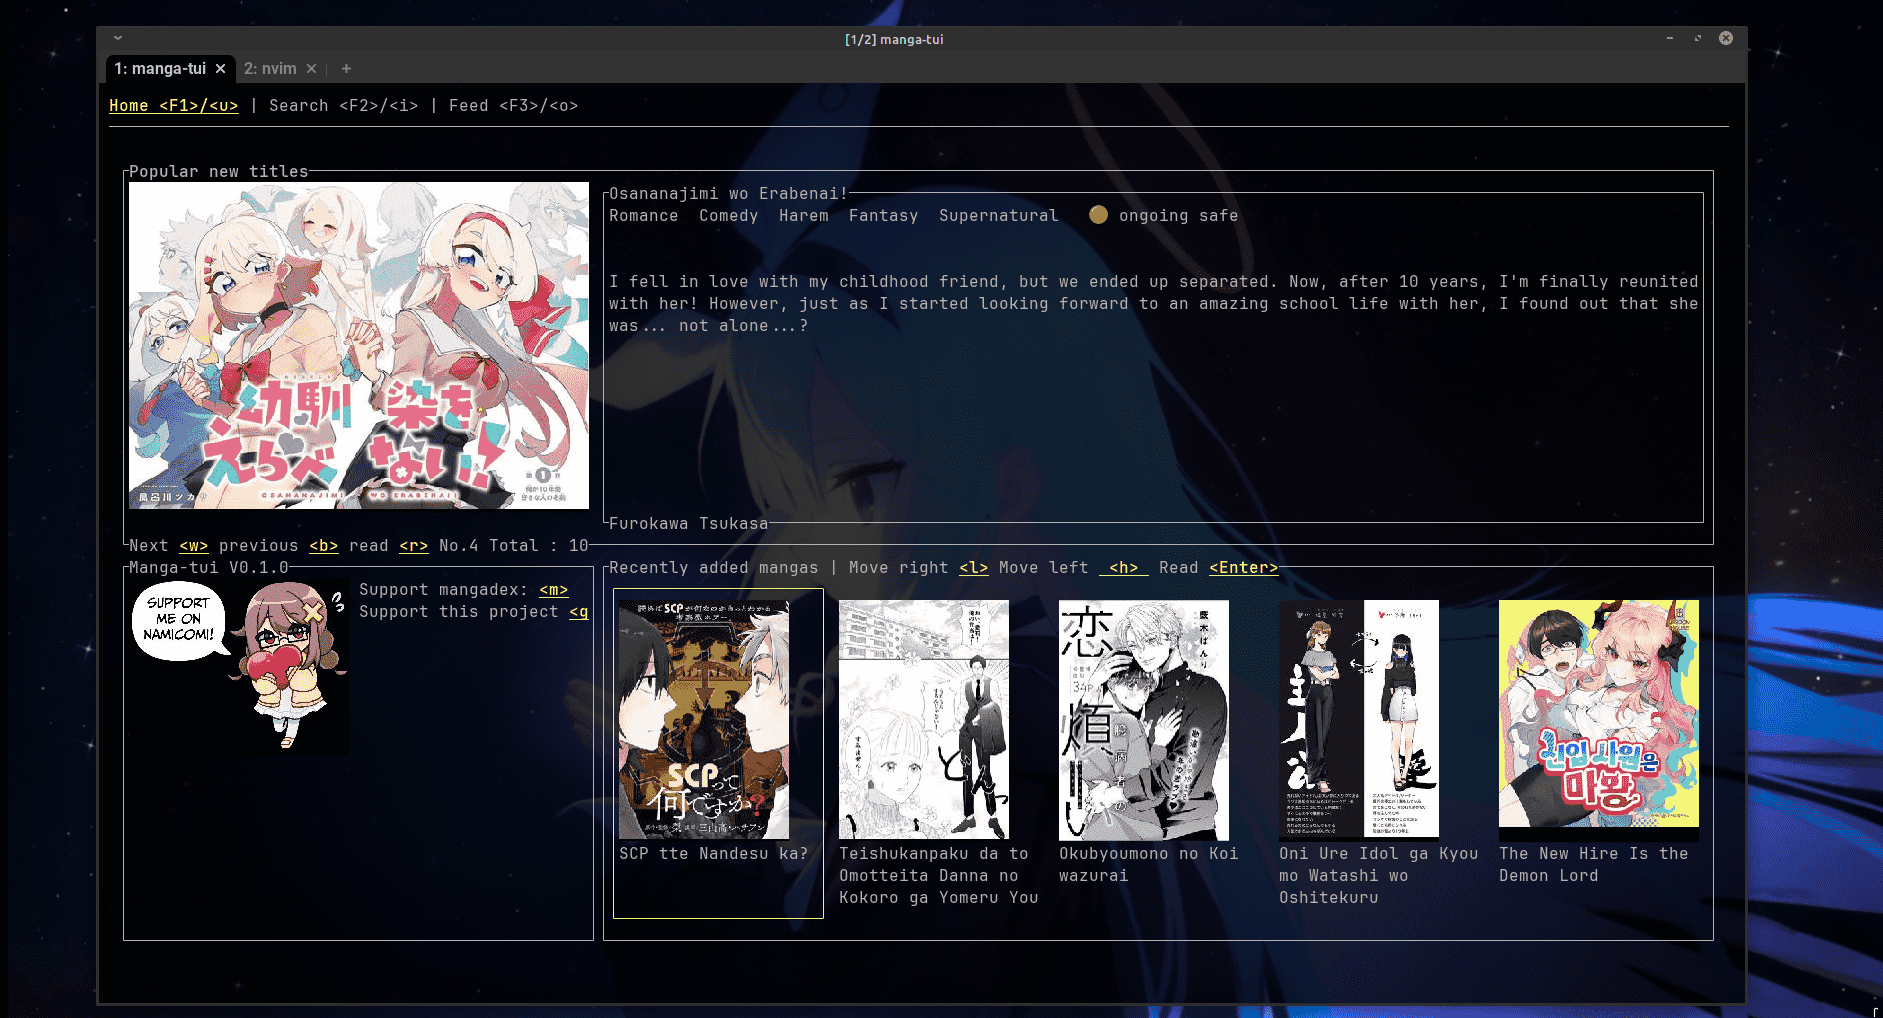The width and height of the screenshot is (1883, 1018).
Task: Click the SCP tte Nandesu ka? title
Action: pos(714,854)
